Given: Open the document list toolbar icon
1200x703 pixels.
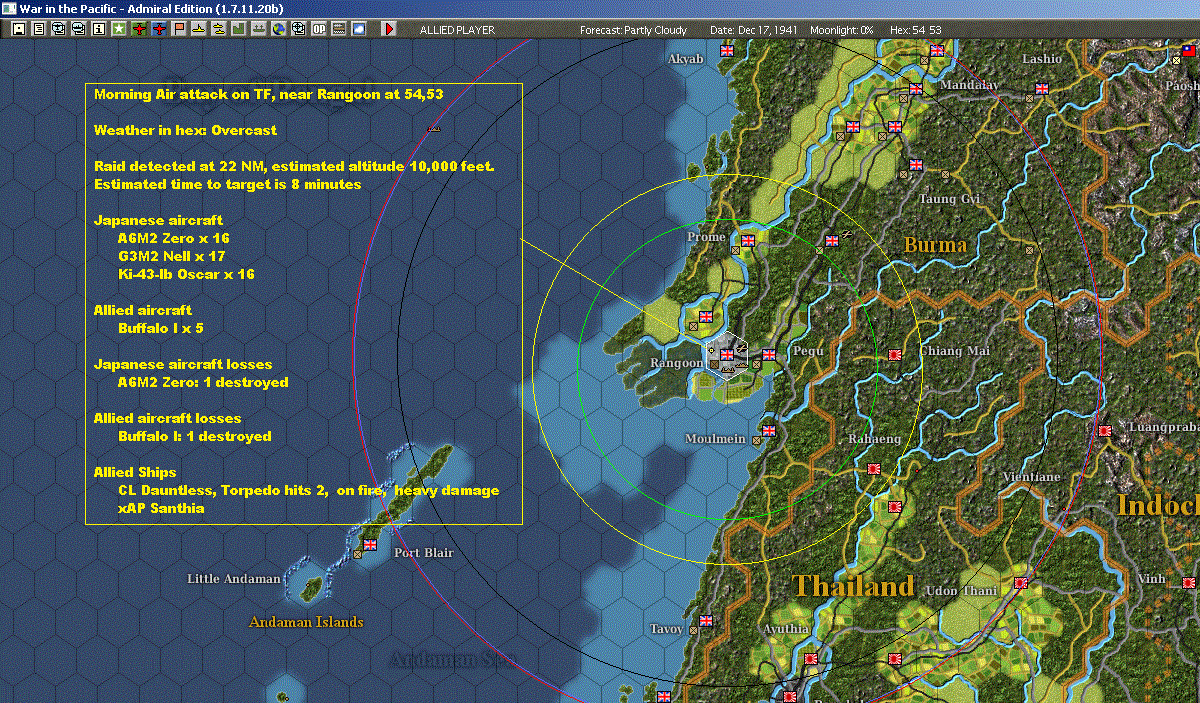Looking at the screenshot, I should coord(39,29).
